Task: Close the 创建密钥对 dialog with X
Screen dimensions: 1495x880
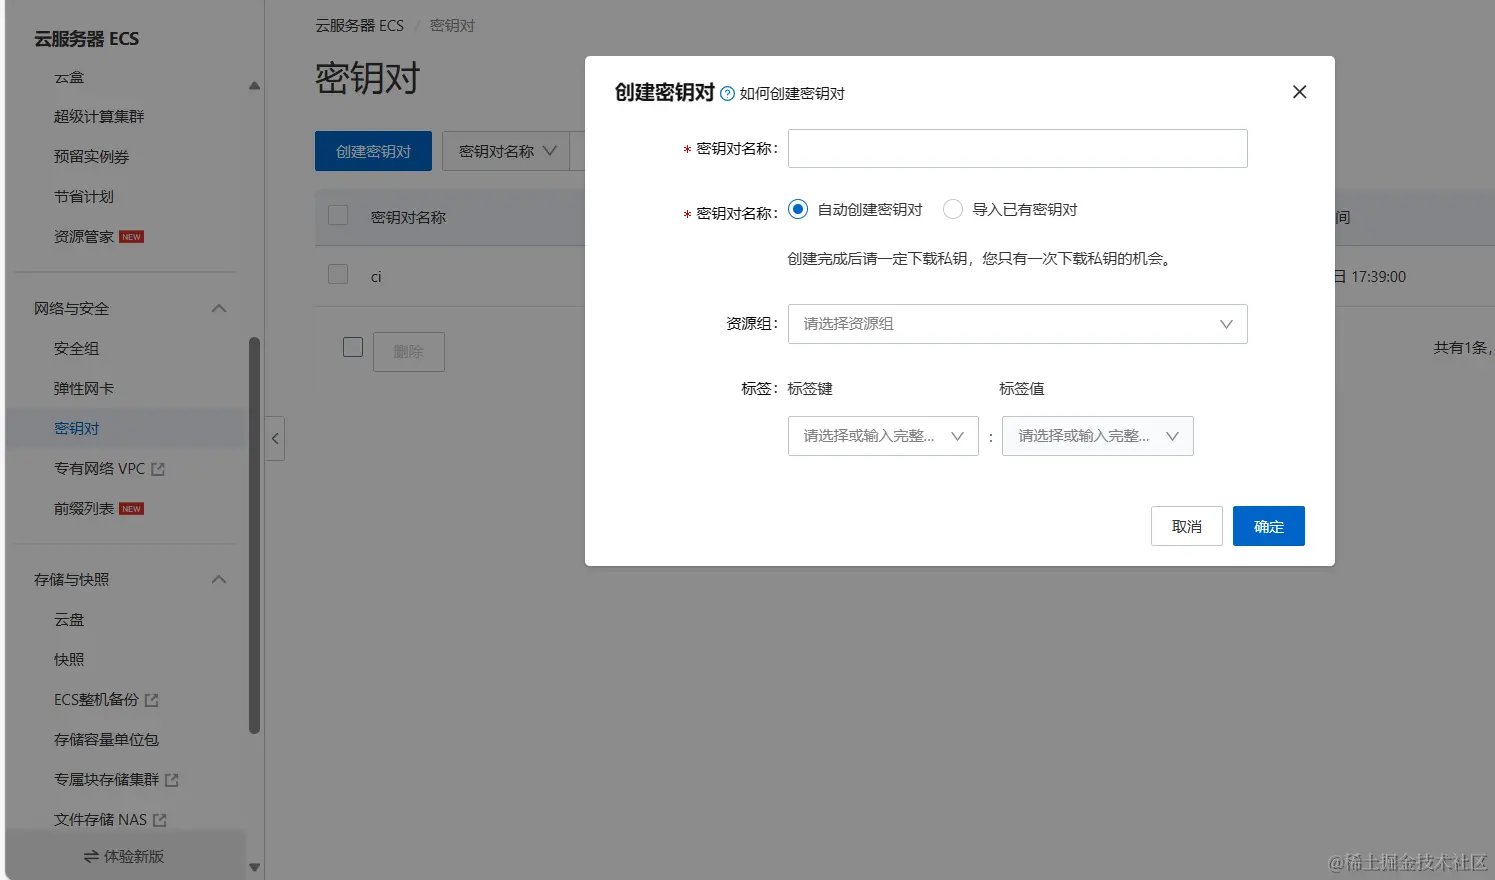Action: 1299,92
